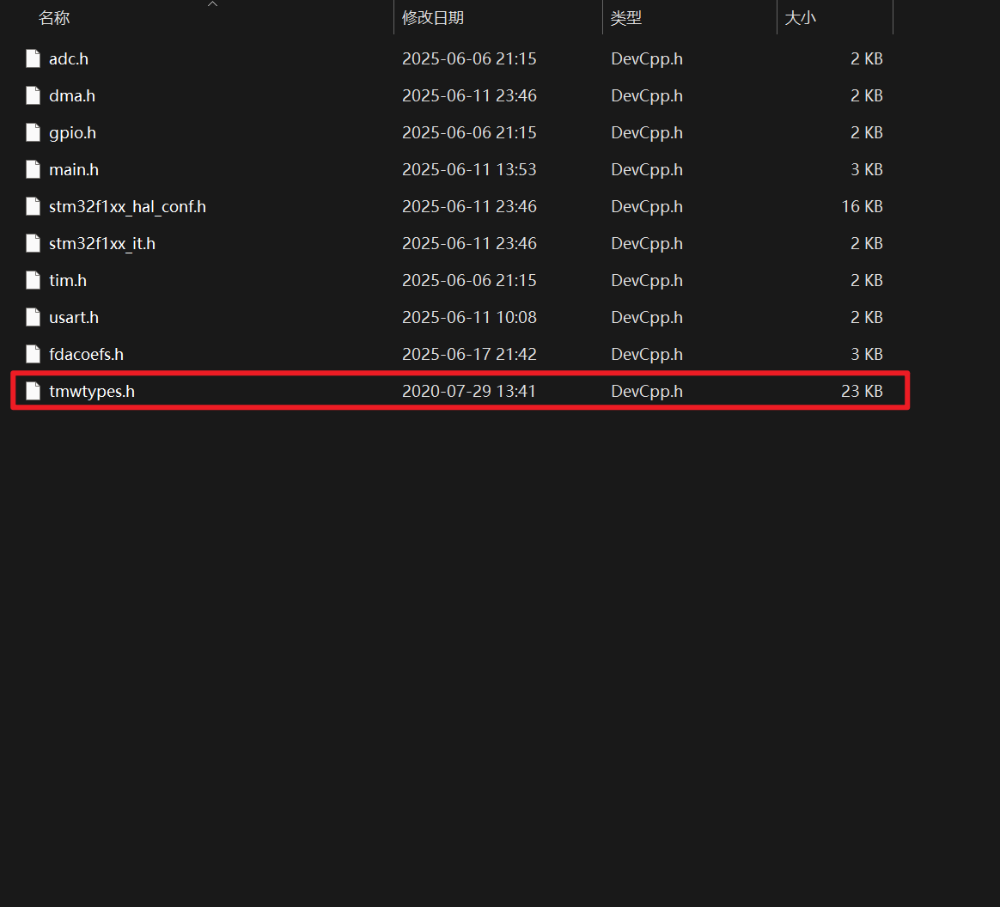Click the 16 KB size value
Image resolution: width=1000 pixels, height=907 pixels.
pyautogui.click(x=862, y=207)
